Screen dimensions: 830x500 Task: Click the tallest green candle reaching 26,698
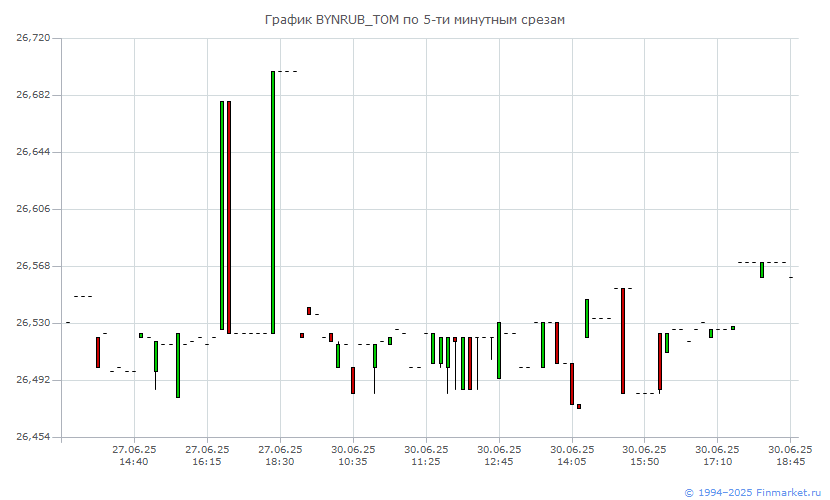pos(273,203)
